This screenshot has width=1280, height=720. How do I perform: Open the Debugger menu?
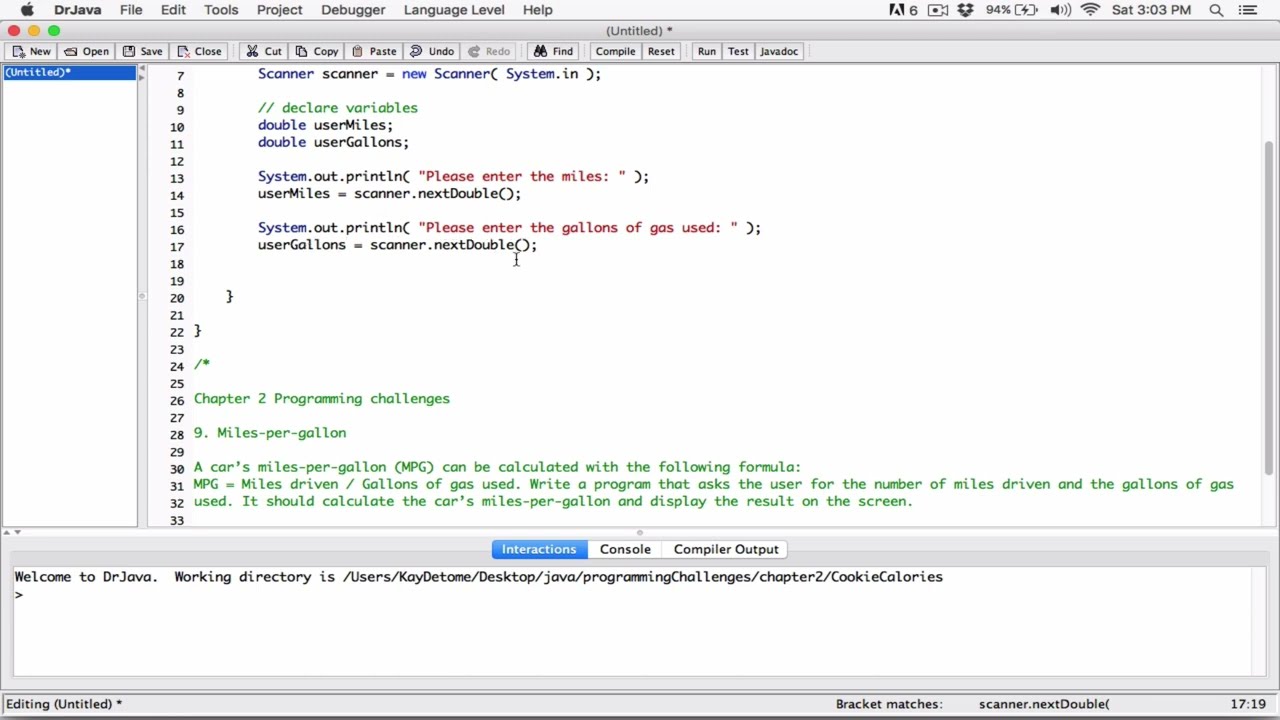(353, 10)
